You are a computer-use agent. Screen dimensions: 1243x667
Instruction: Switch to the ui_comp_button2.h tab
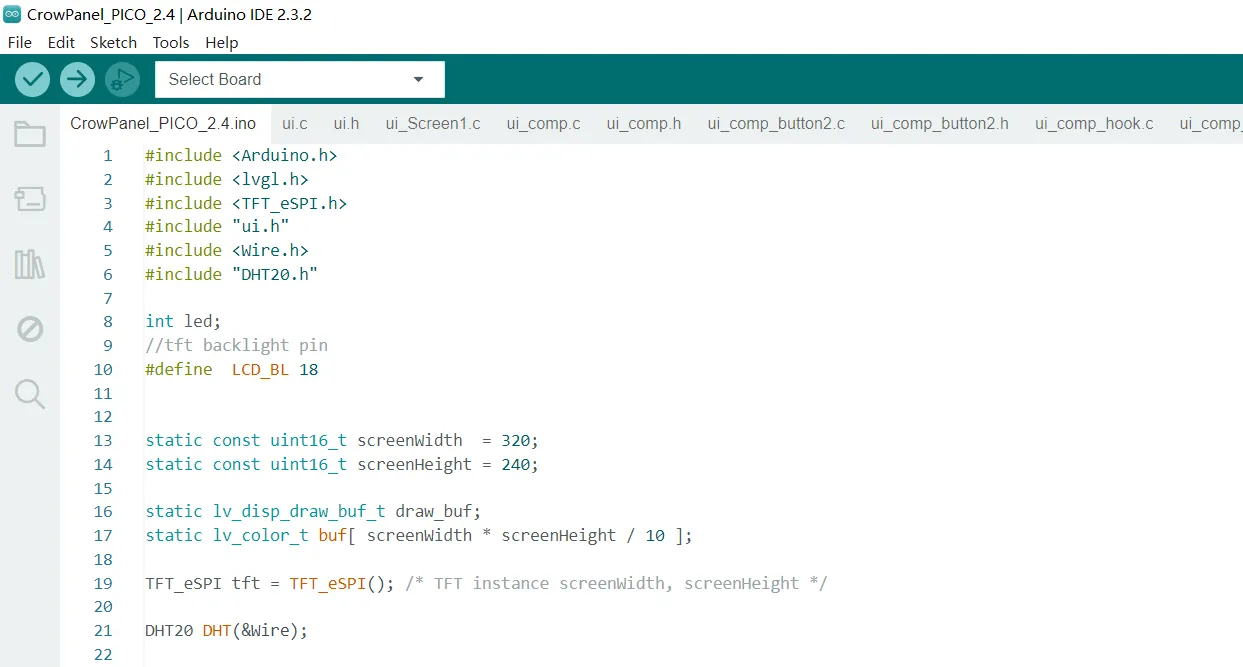point(940,124)
